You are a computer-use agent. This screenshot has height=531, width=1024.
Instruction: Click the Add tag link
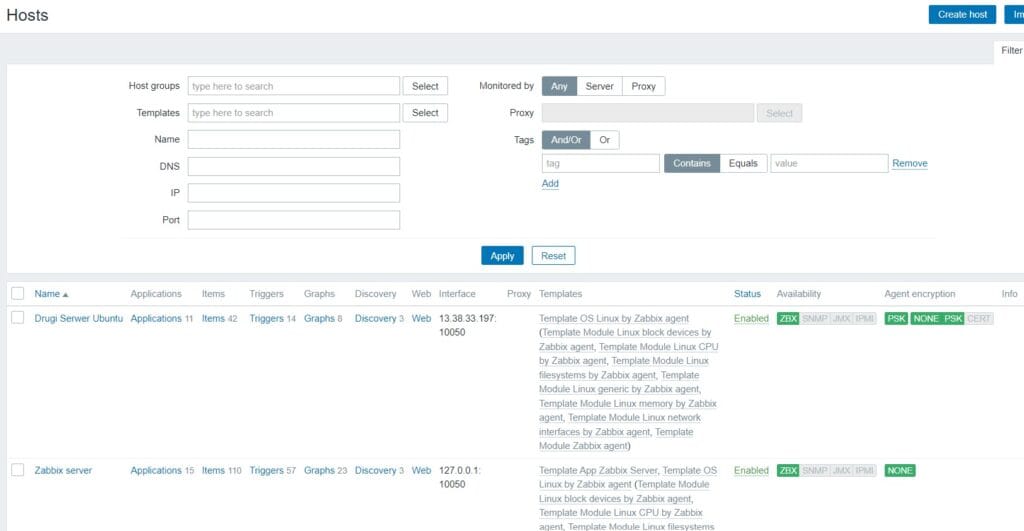pyautogui.click(x=550, y=184)
